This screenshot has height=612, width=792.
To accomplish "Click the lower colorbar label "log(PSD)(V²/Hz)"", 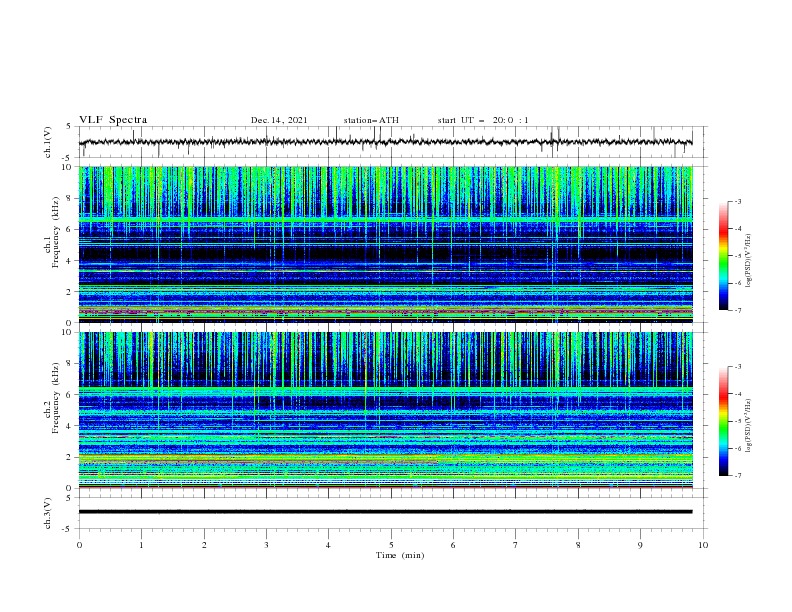I will point(748,426).
